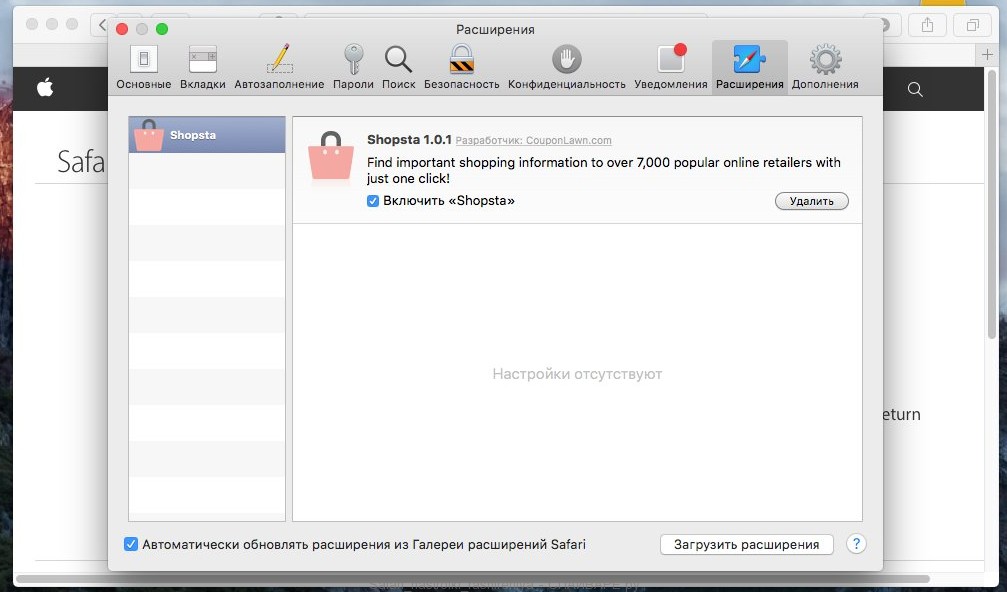The height and width of the screenshot is (592, 1007).
Task: Click the Safari horizontal scrollbar
Action: (473, 579)
